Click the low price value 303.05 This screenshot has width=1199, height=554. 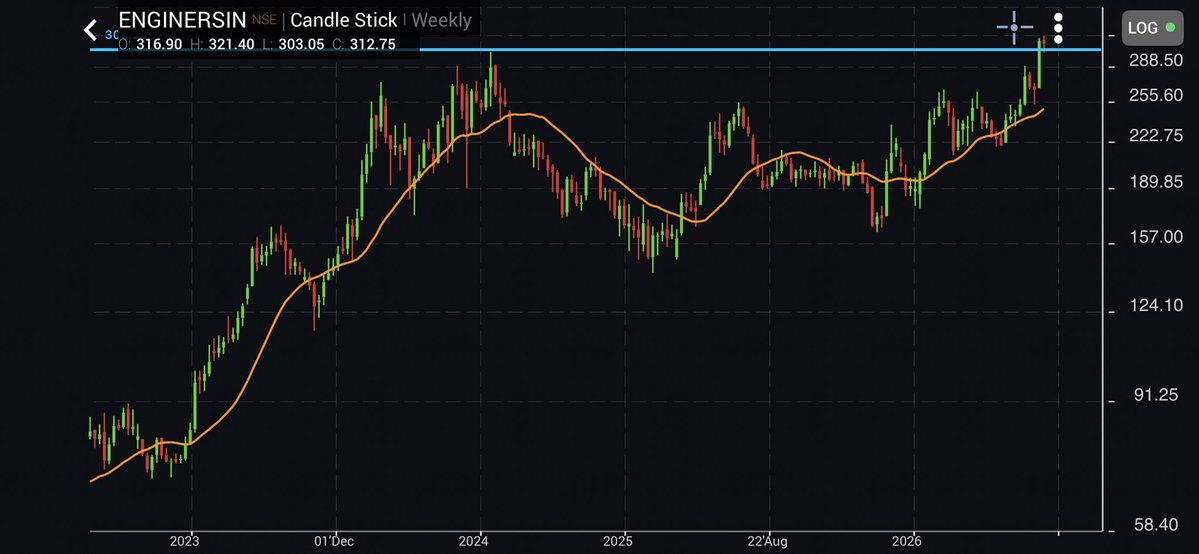301,44
